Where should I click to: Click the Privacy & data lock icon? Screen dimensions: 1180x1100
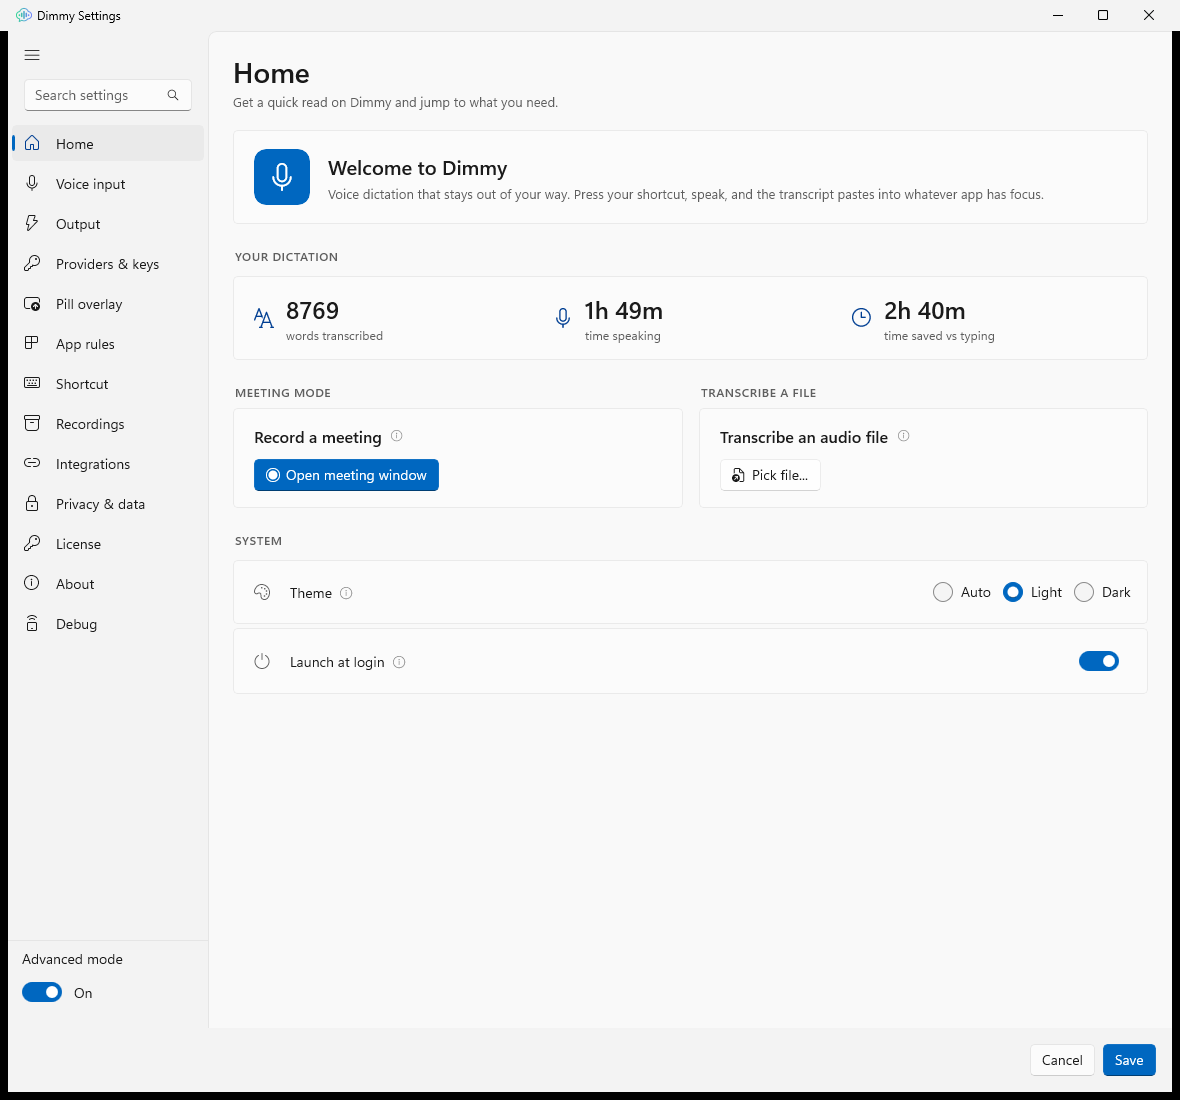click(x=32, y=503)
